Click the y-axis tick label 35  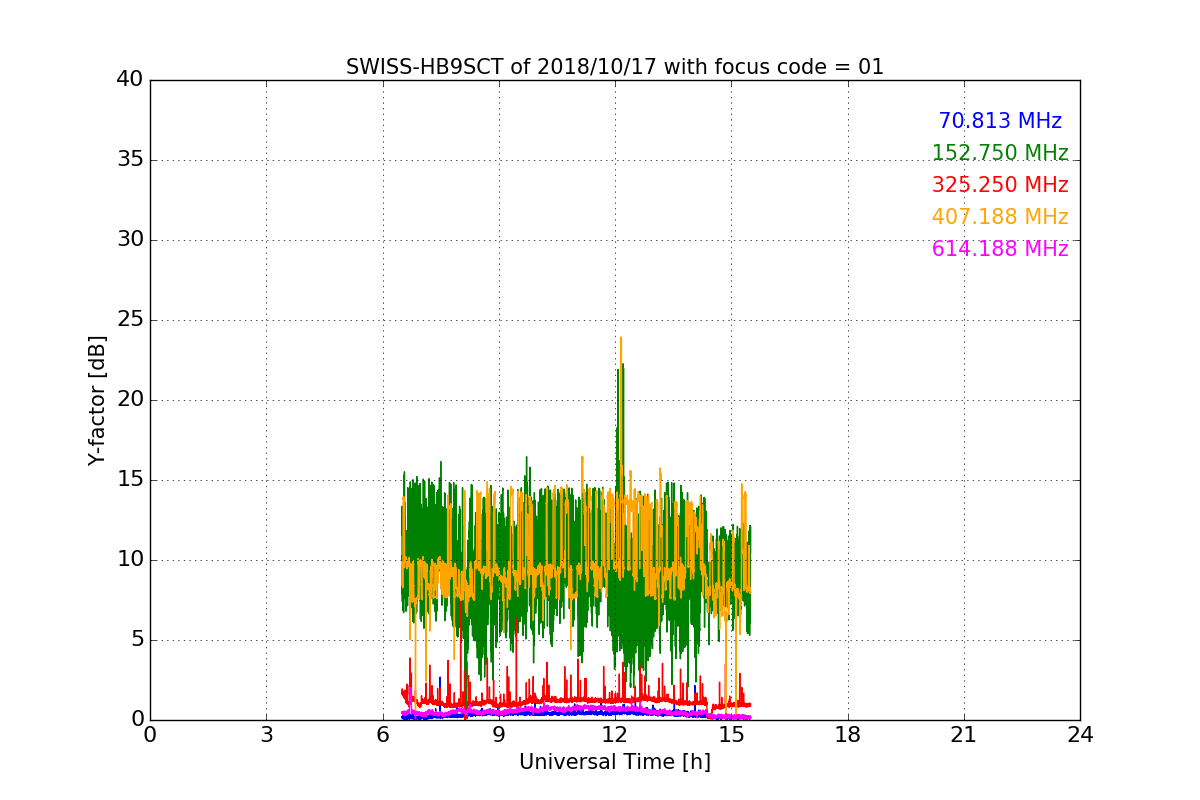[130, 160]
